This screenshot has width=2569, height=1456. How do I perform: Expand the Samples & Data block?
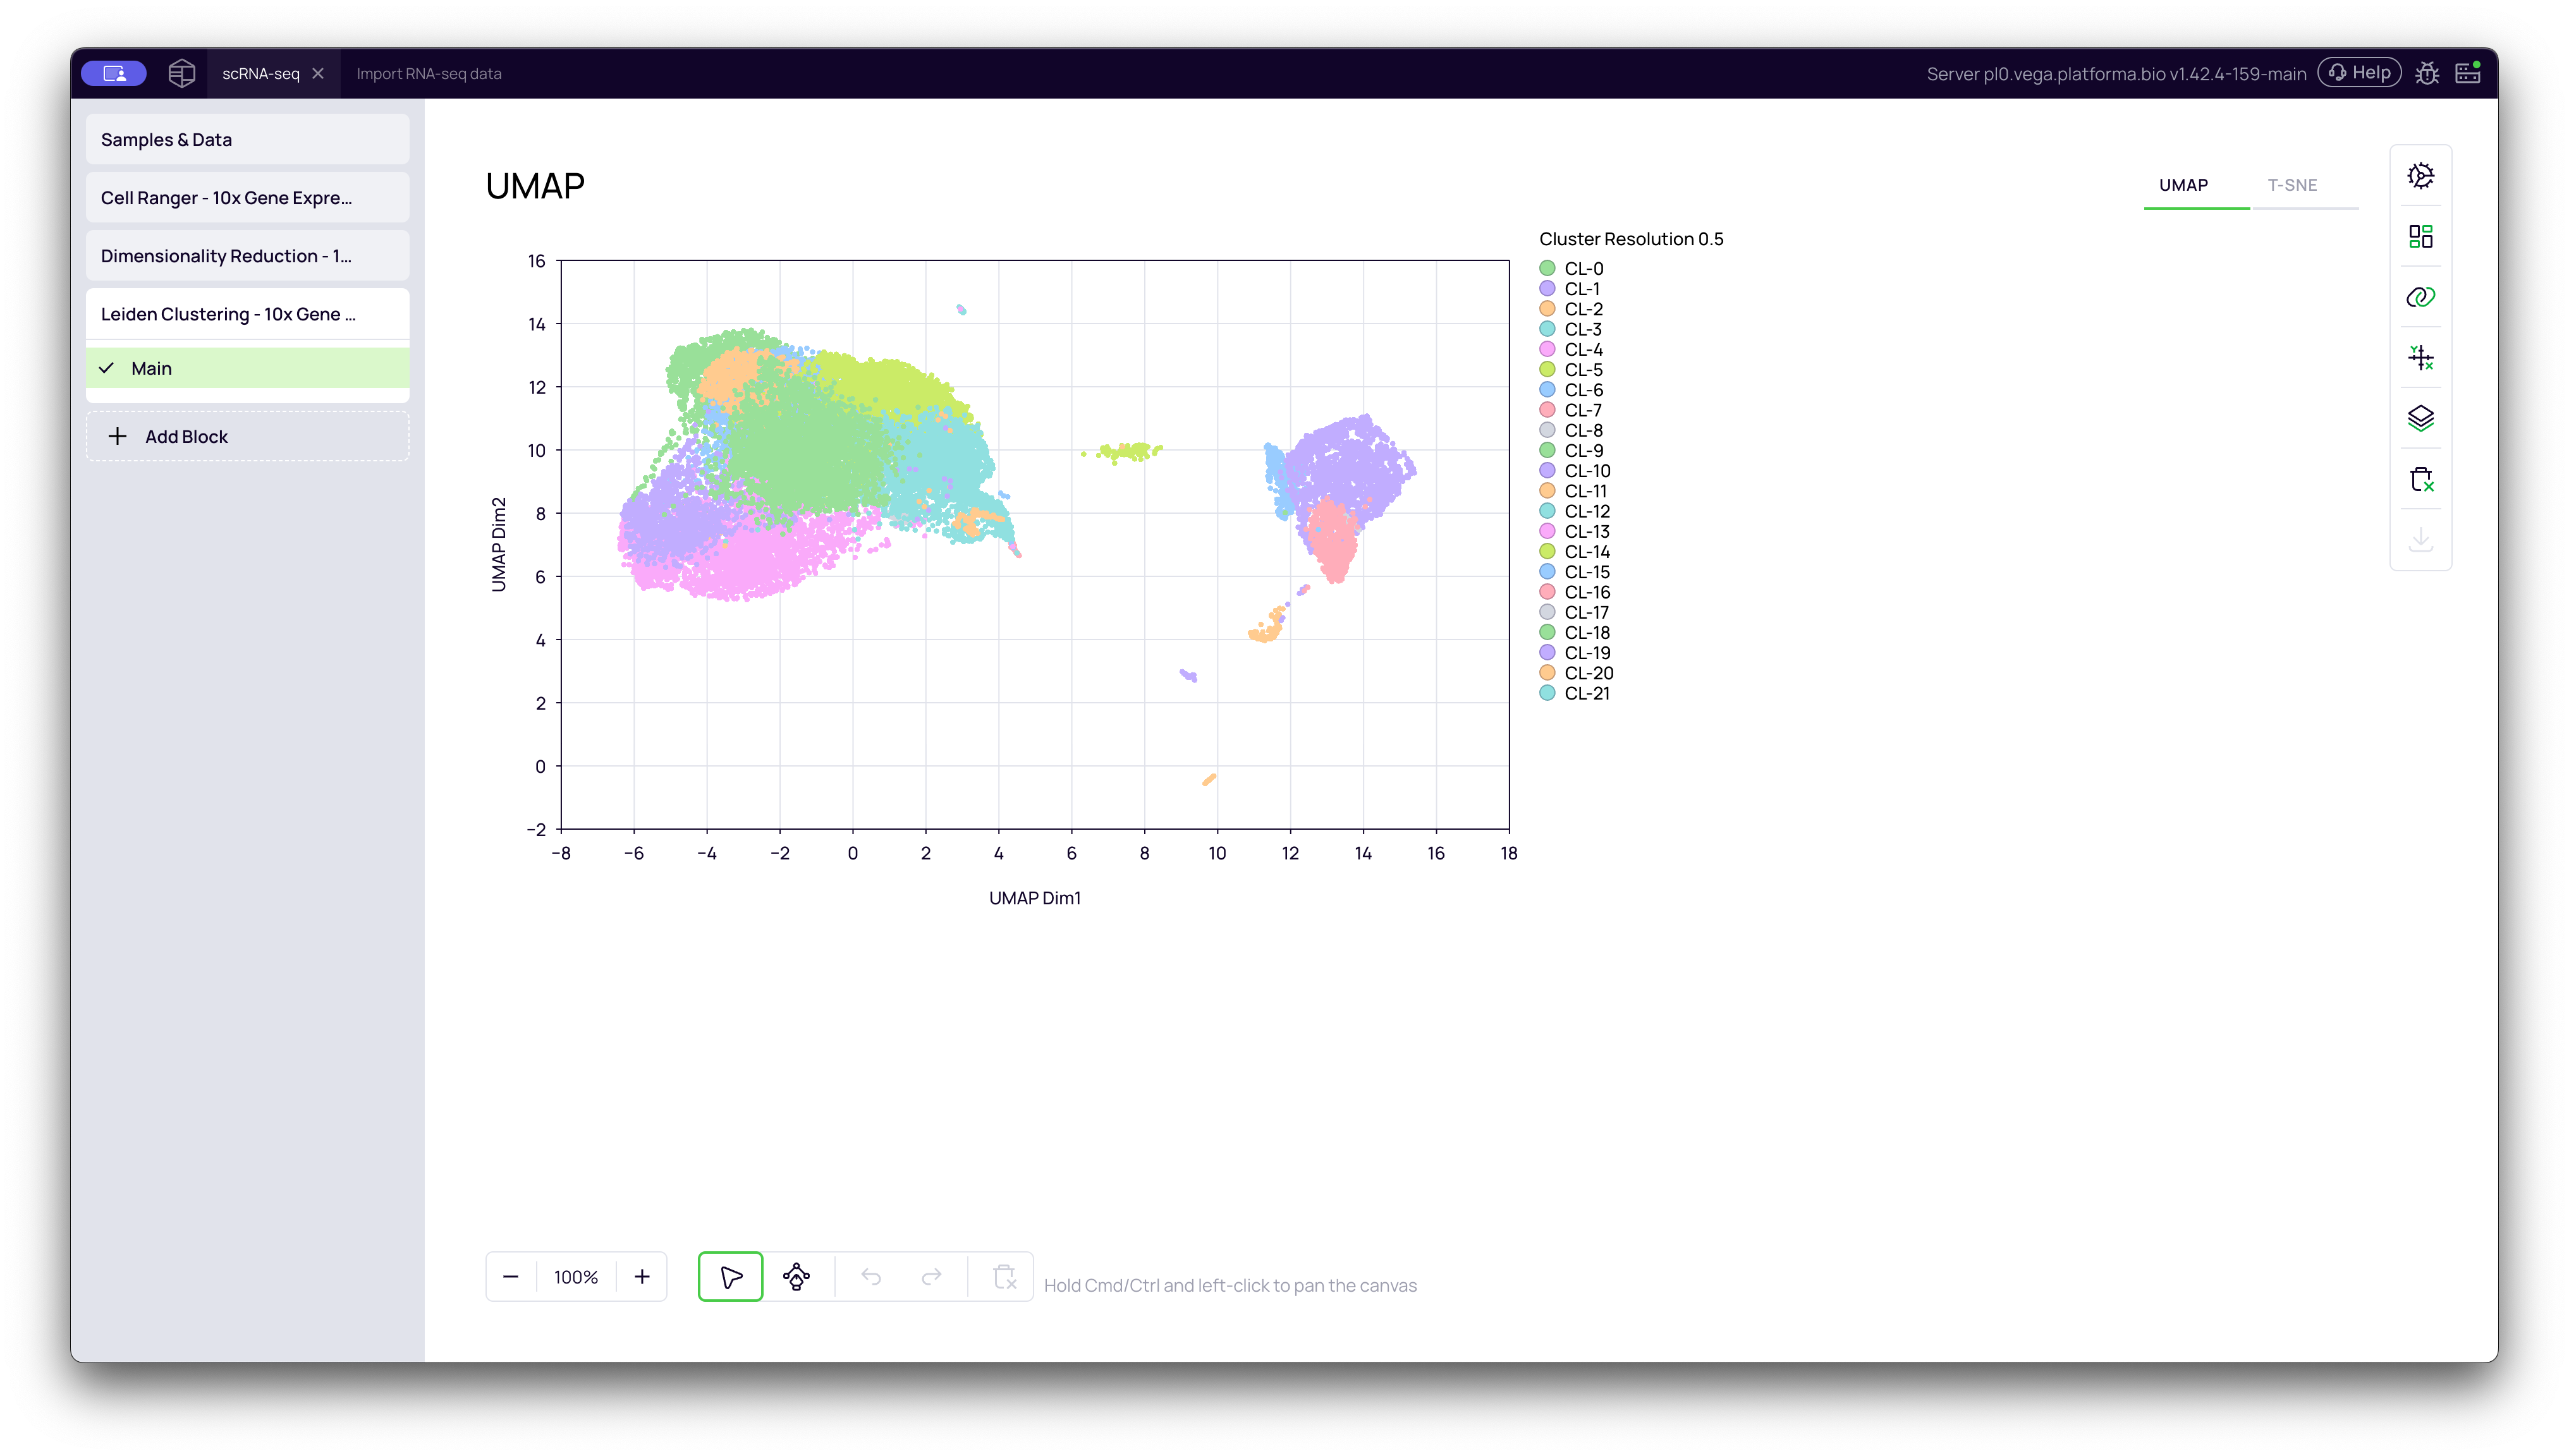pyautogui.click(x=247, y=139)
